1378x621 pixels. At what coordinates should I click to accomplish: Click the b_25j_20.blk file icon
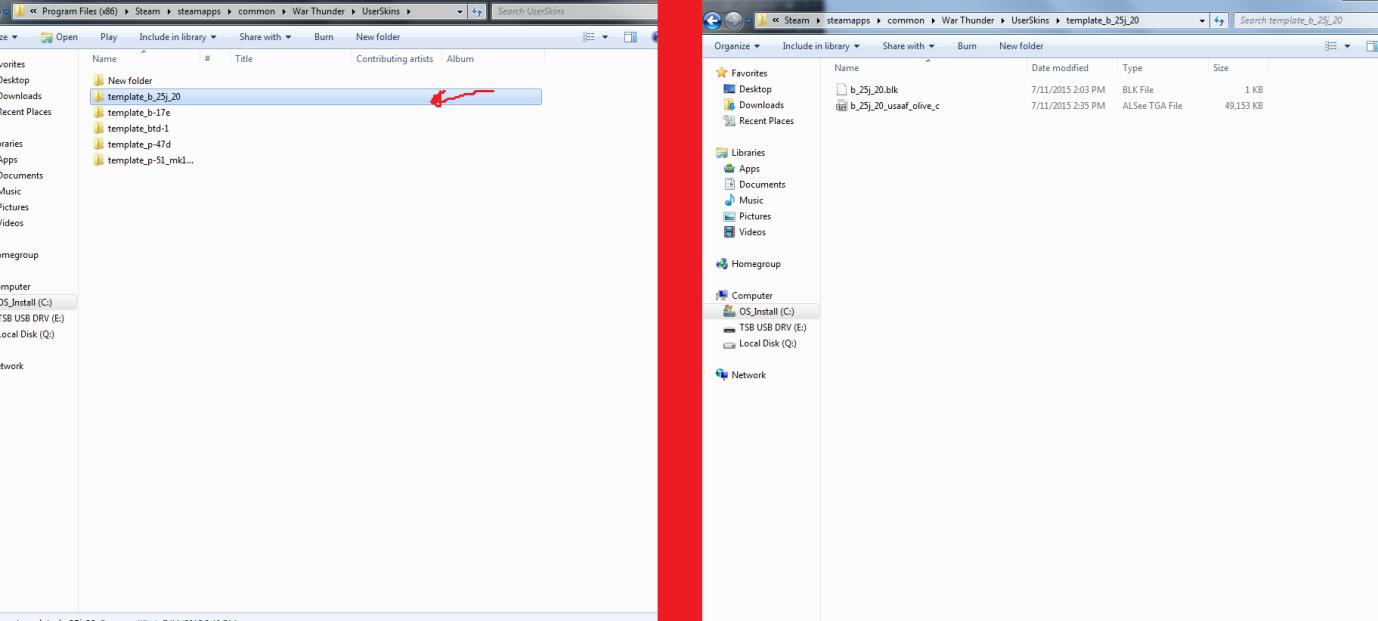pyautogui.click(x=841, y=90)
